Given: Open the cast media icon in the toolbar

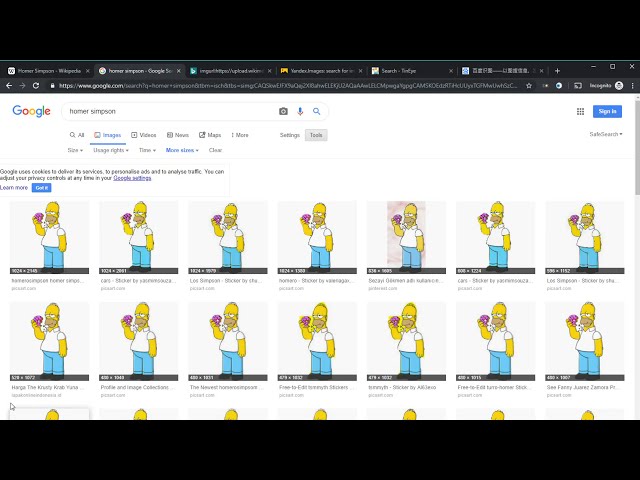Looking at the screenshot, I should (x=578, y=86).
